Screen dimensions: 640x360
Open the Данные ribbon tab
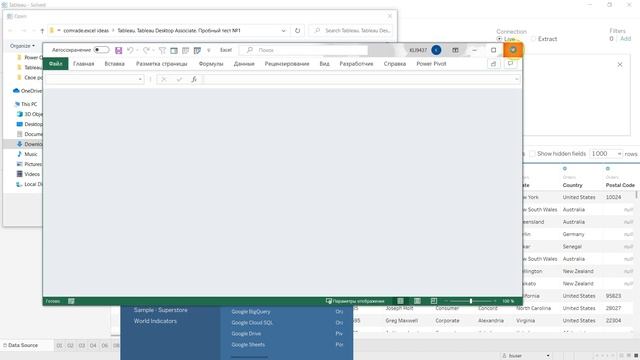[244, 64]
